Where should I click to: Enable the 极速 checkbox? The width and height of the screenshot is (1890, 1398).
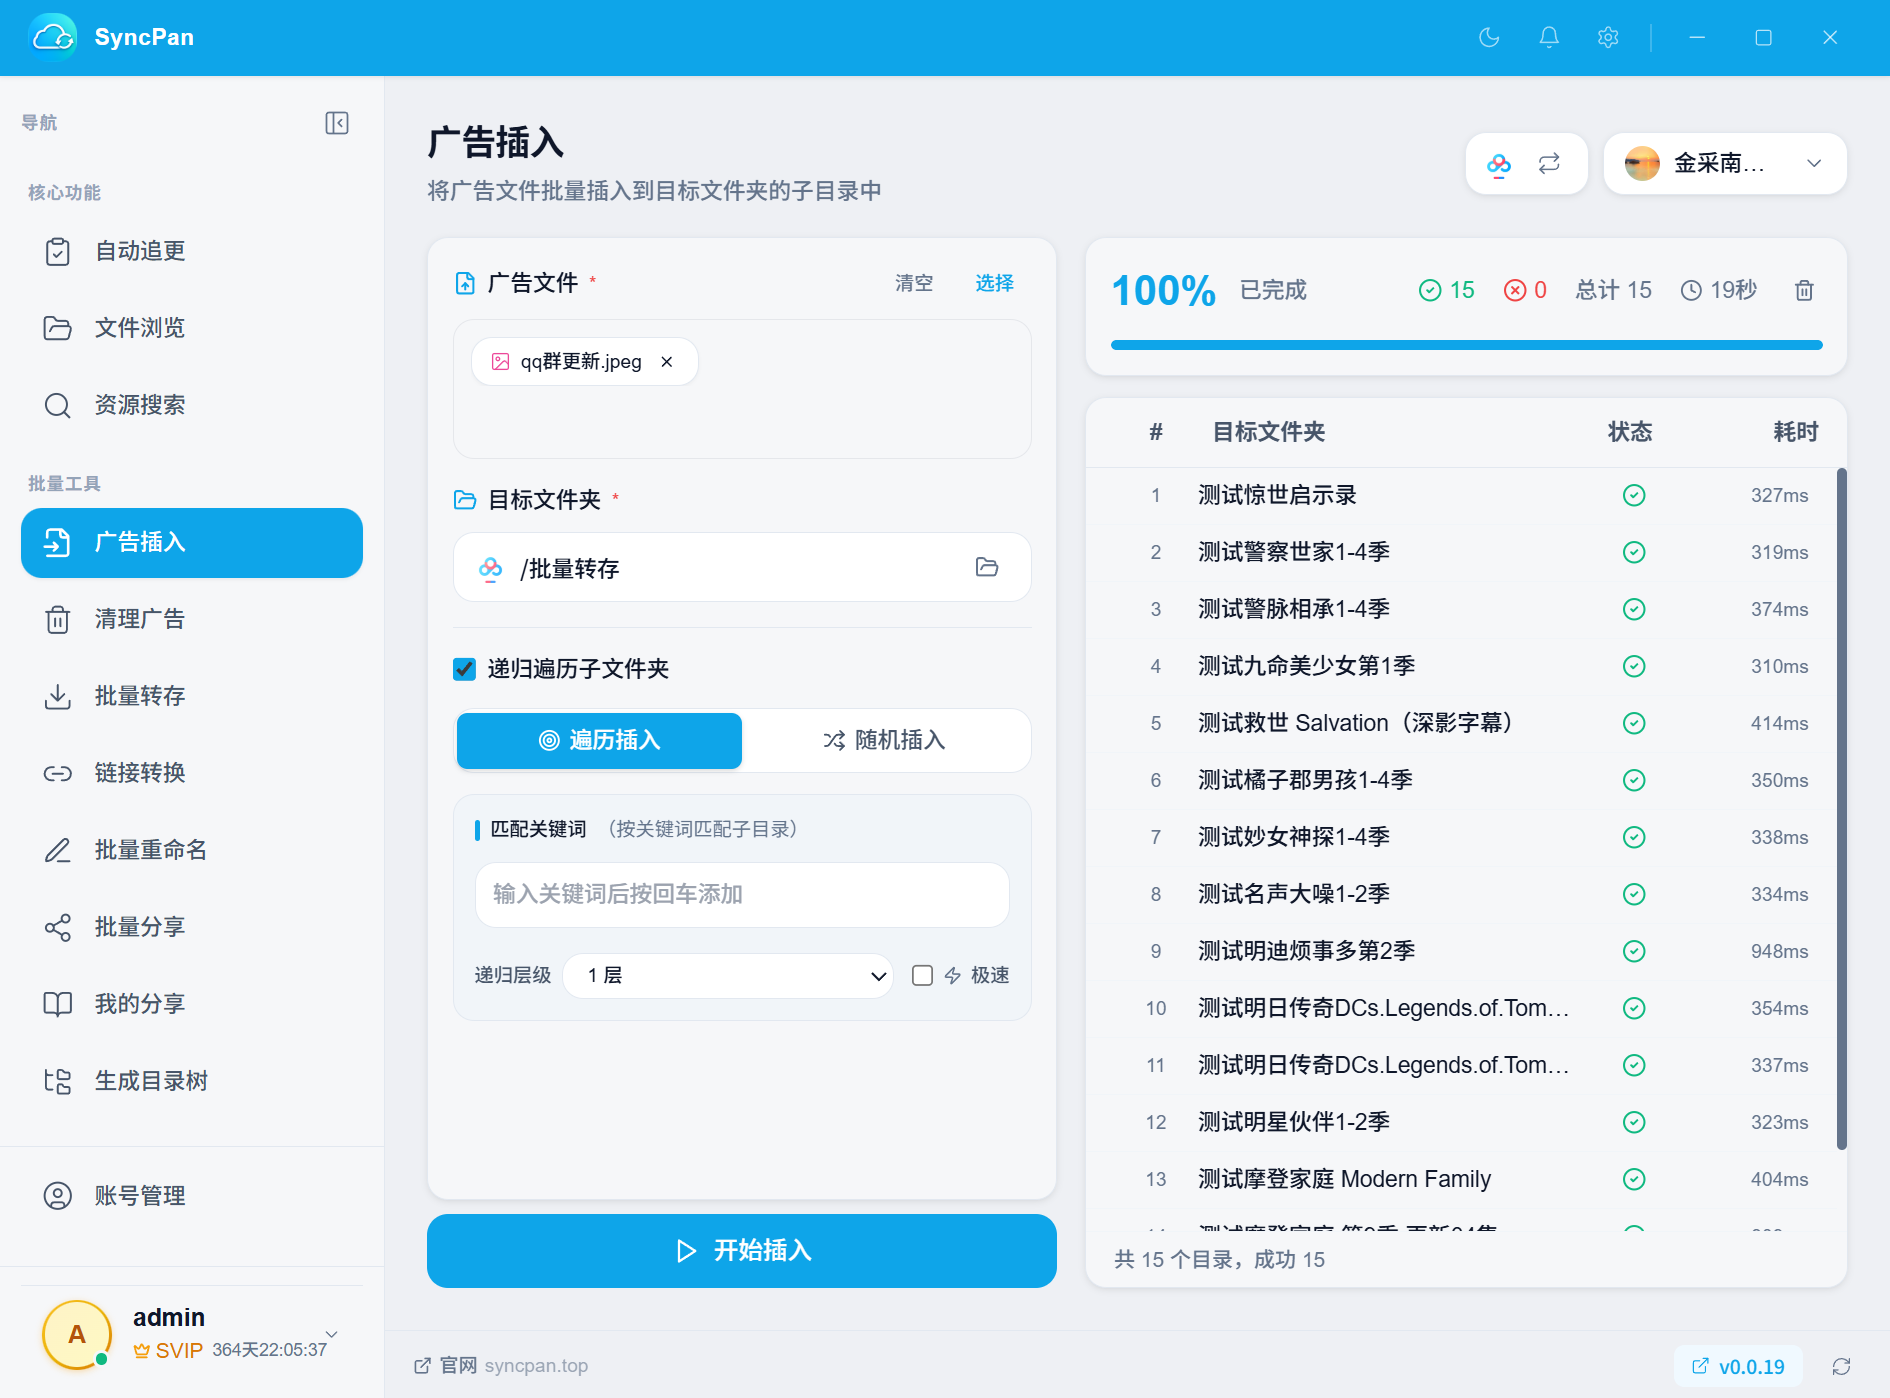(922, 975)
